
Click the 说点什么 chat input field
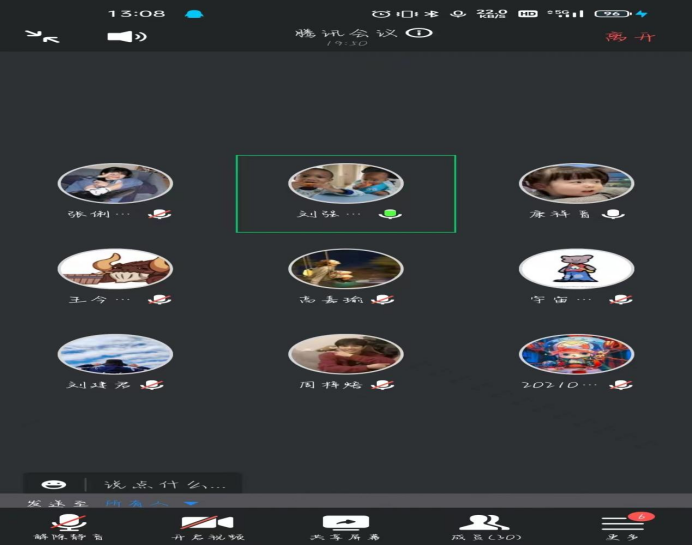tap(160, 485)
